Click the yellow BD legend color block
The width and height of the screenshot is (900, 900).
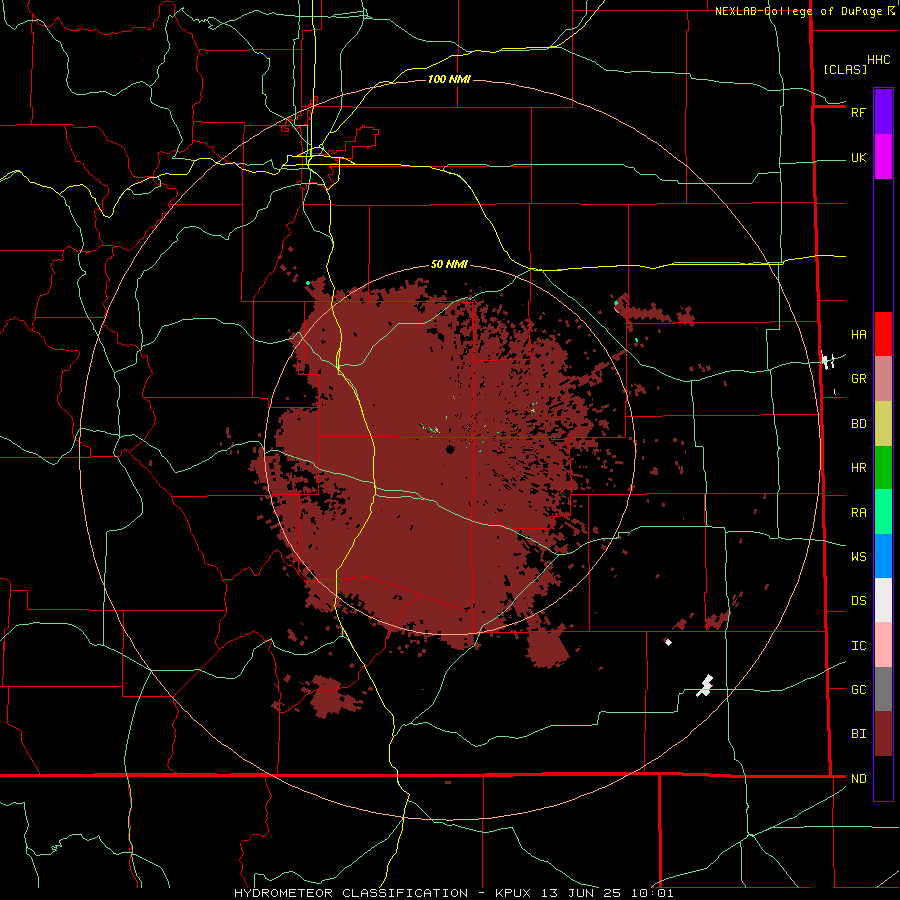(883, 424)
